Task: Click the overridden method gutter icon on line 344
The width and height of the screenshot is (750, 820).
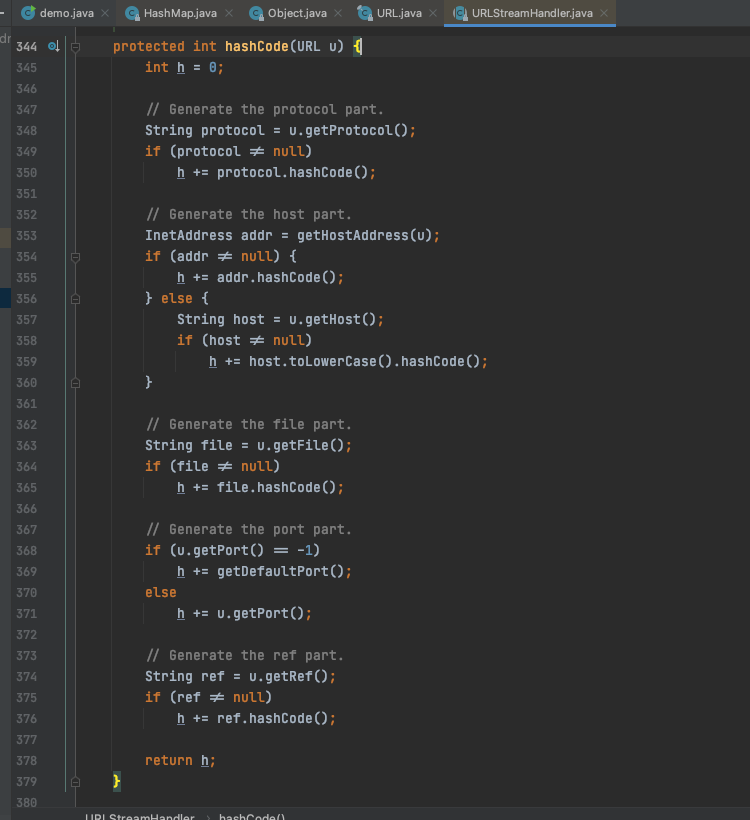Action: pyautogui.click(x=53, y=47)
